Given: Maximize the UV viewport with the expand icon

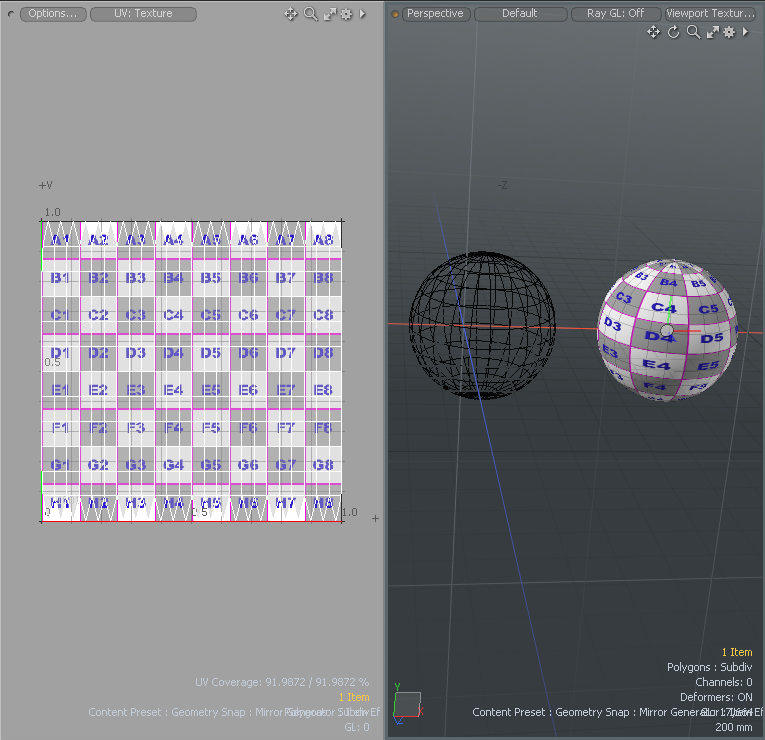Looking at the screenshot, I should point(329,14).
